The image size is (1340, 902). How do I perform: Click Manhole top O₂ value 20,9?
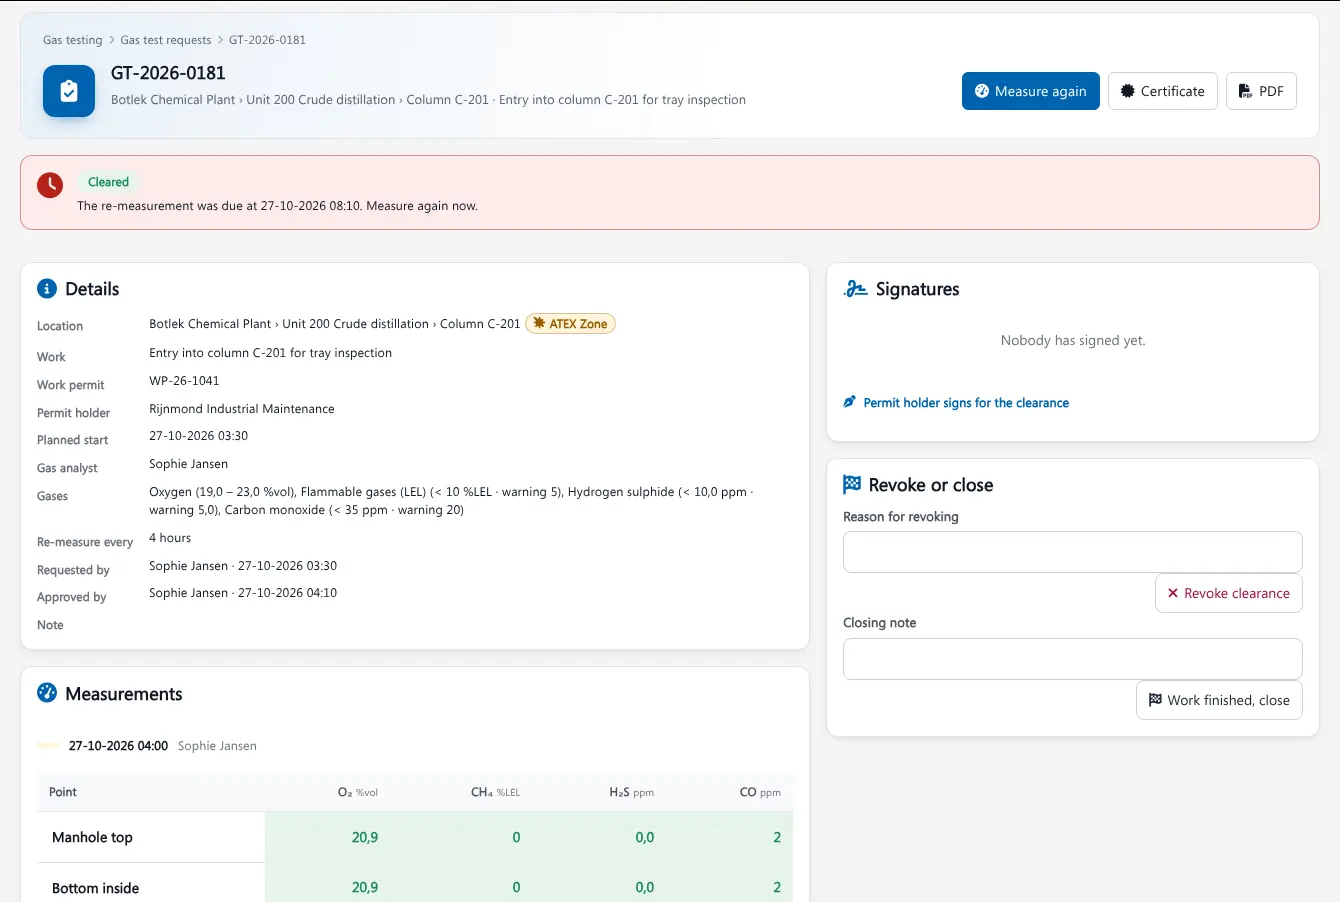coord(365,837)
